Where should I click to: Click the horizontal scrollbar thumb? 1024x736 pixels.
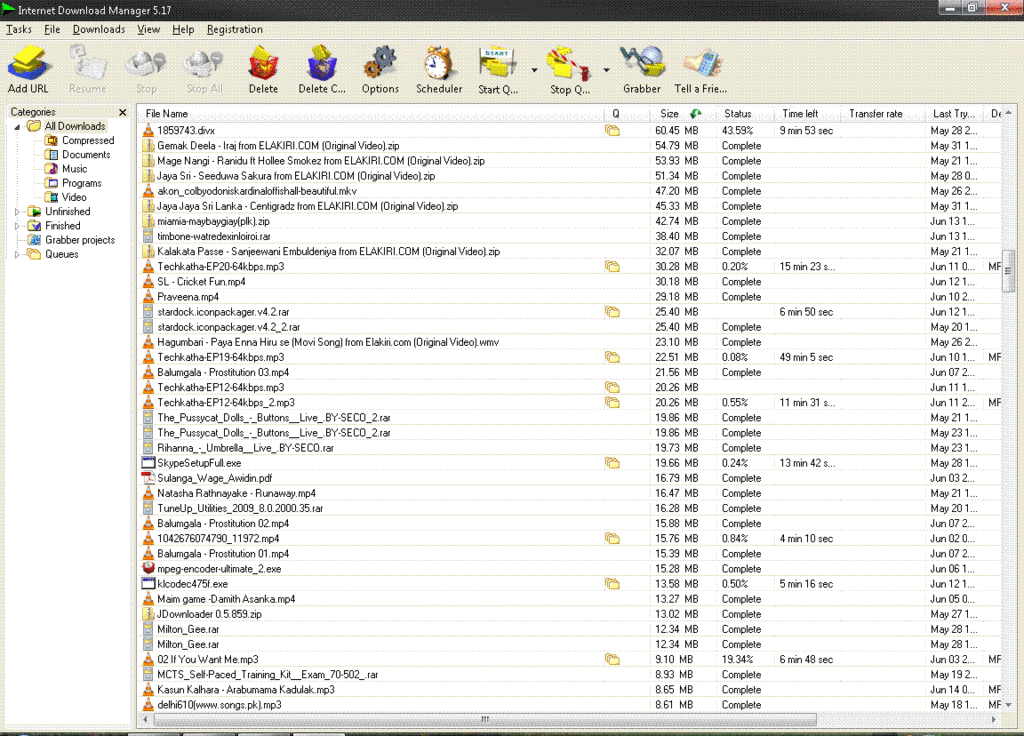point(485,719)
